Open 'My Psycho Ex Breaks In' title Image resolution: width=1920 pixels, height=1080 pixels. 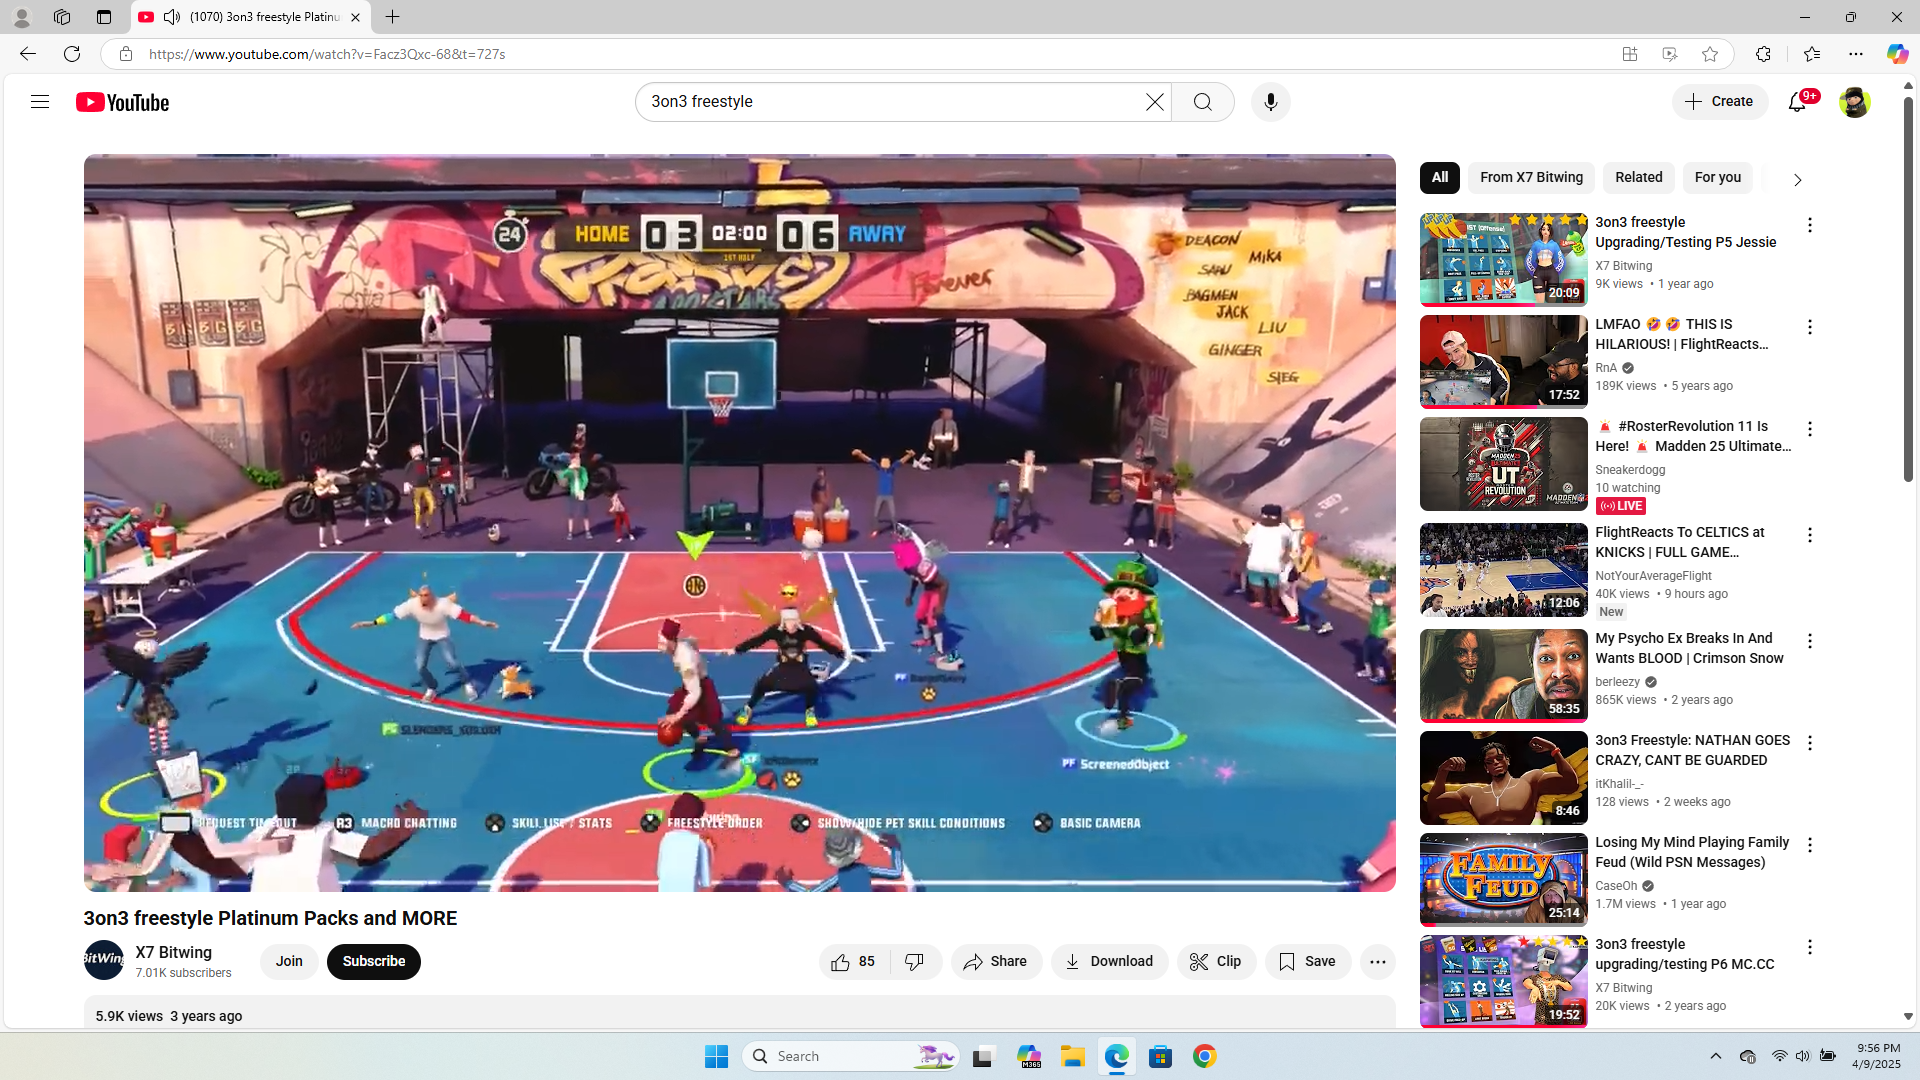pos(1689,648)
